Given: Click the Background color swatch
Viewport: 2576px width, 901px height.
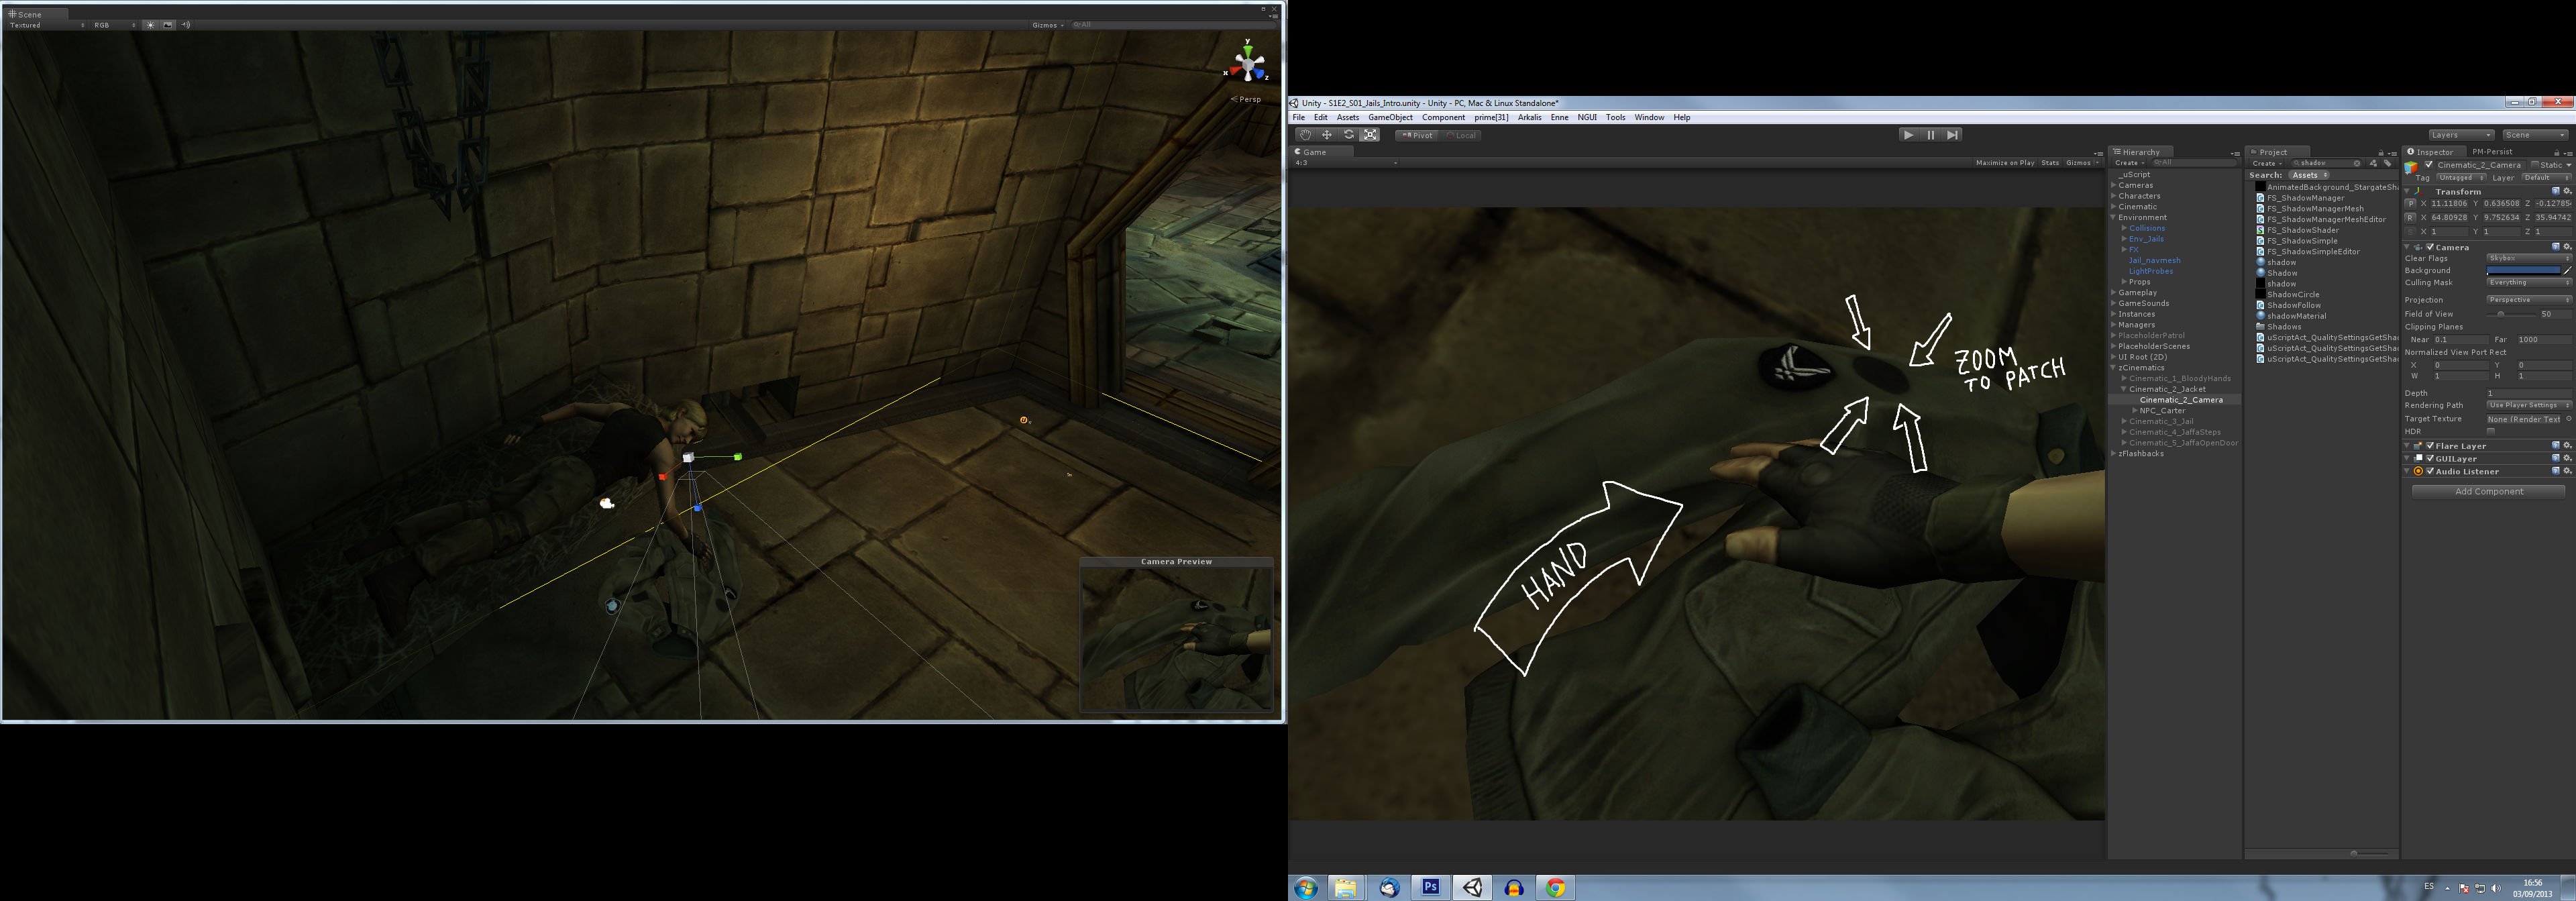Looking at the screenshot, I should pyautogui.click(x=2523, y=271).
